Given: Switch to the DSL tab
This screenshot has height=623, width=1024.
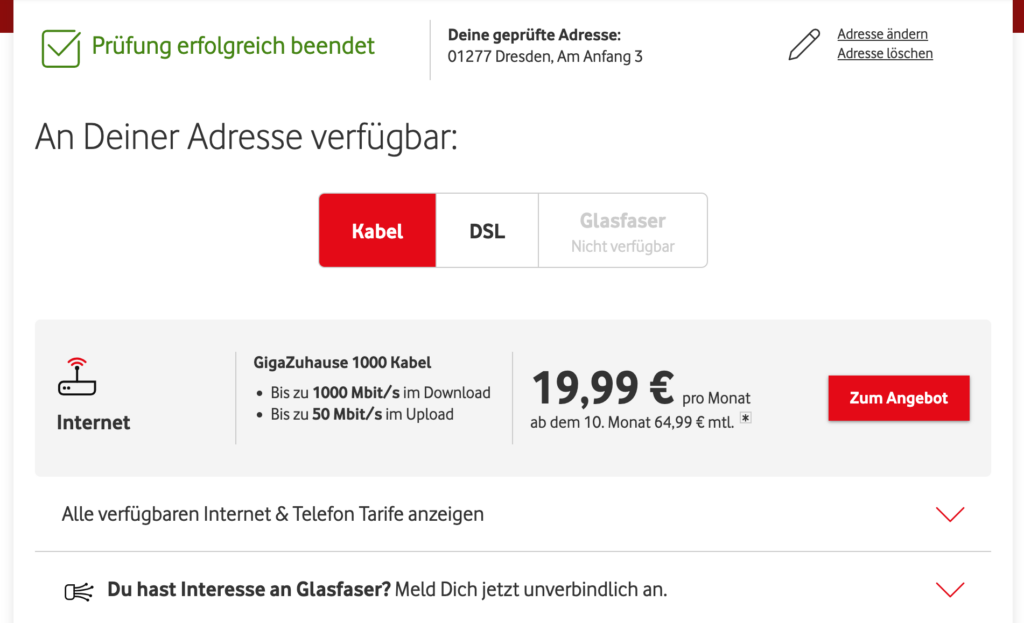Looking at the screenshot, I should pyautogui.click(x=486, y=230).
